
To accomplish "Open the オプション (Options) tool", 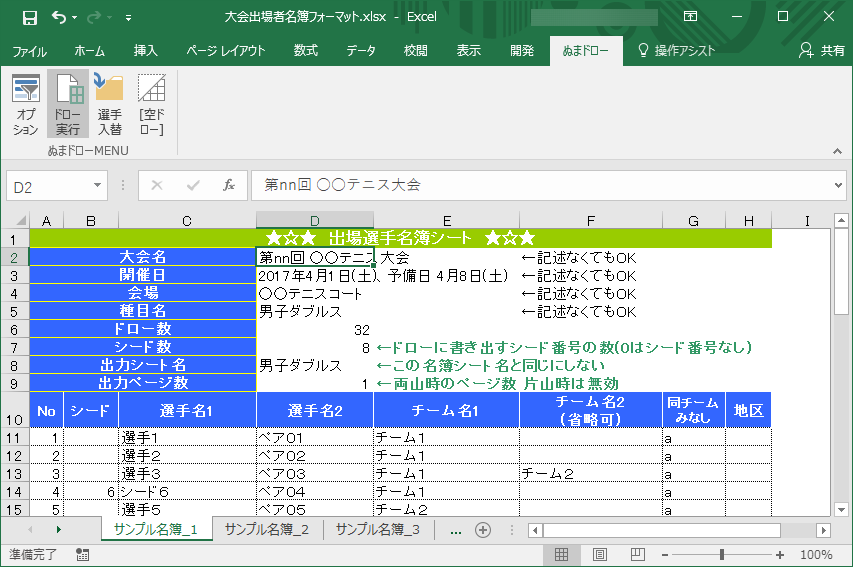I will tap(26, 104).
